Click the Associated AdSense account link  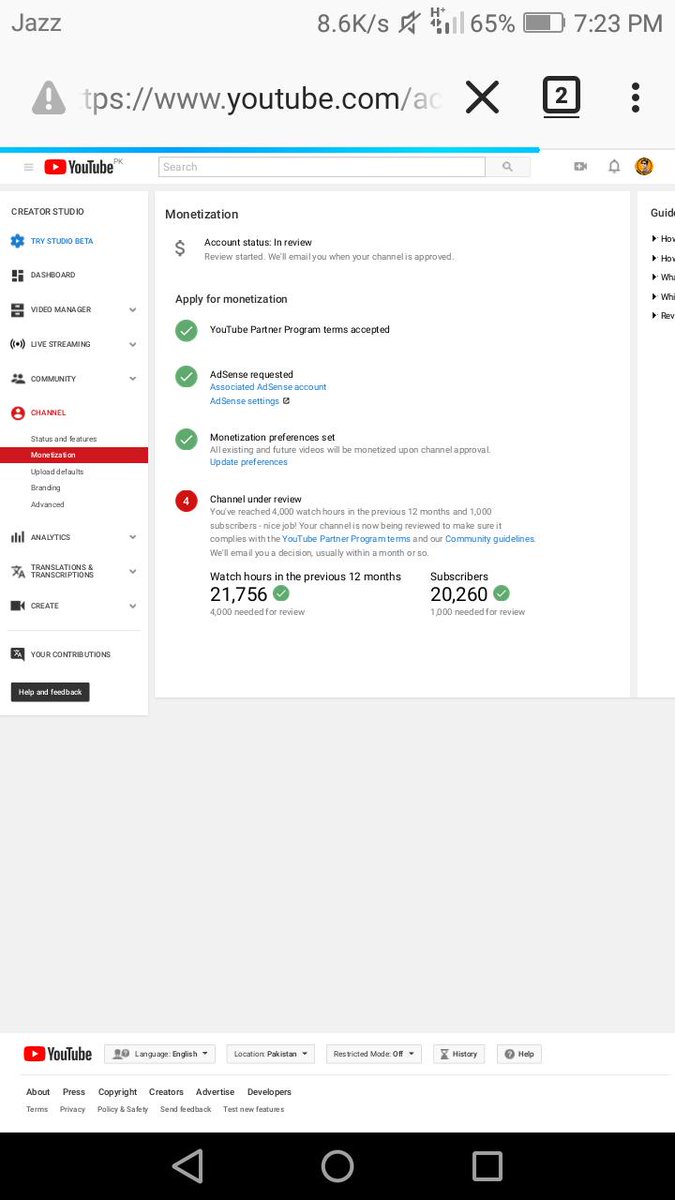[268, 387]
